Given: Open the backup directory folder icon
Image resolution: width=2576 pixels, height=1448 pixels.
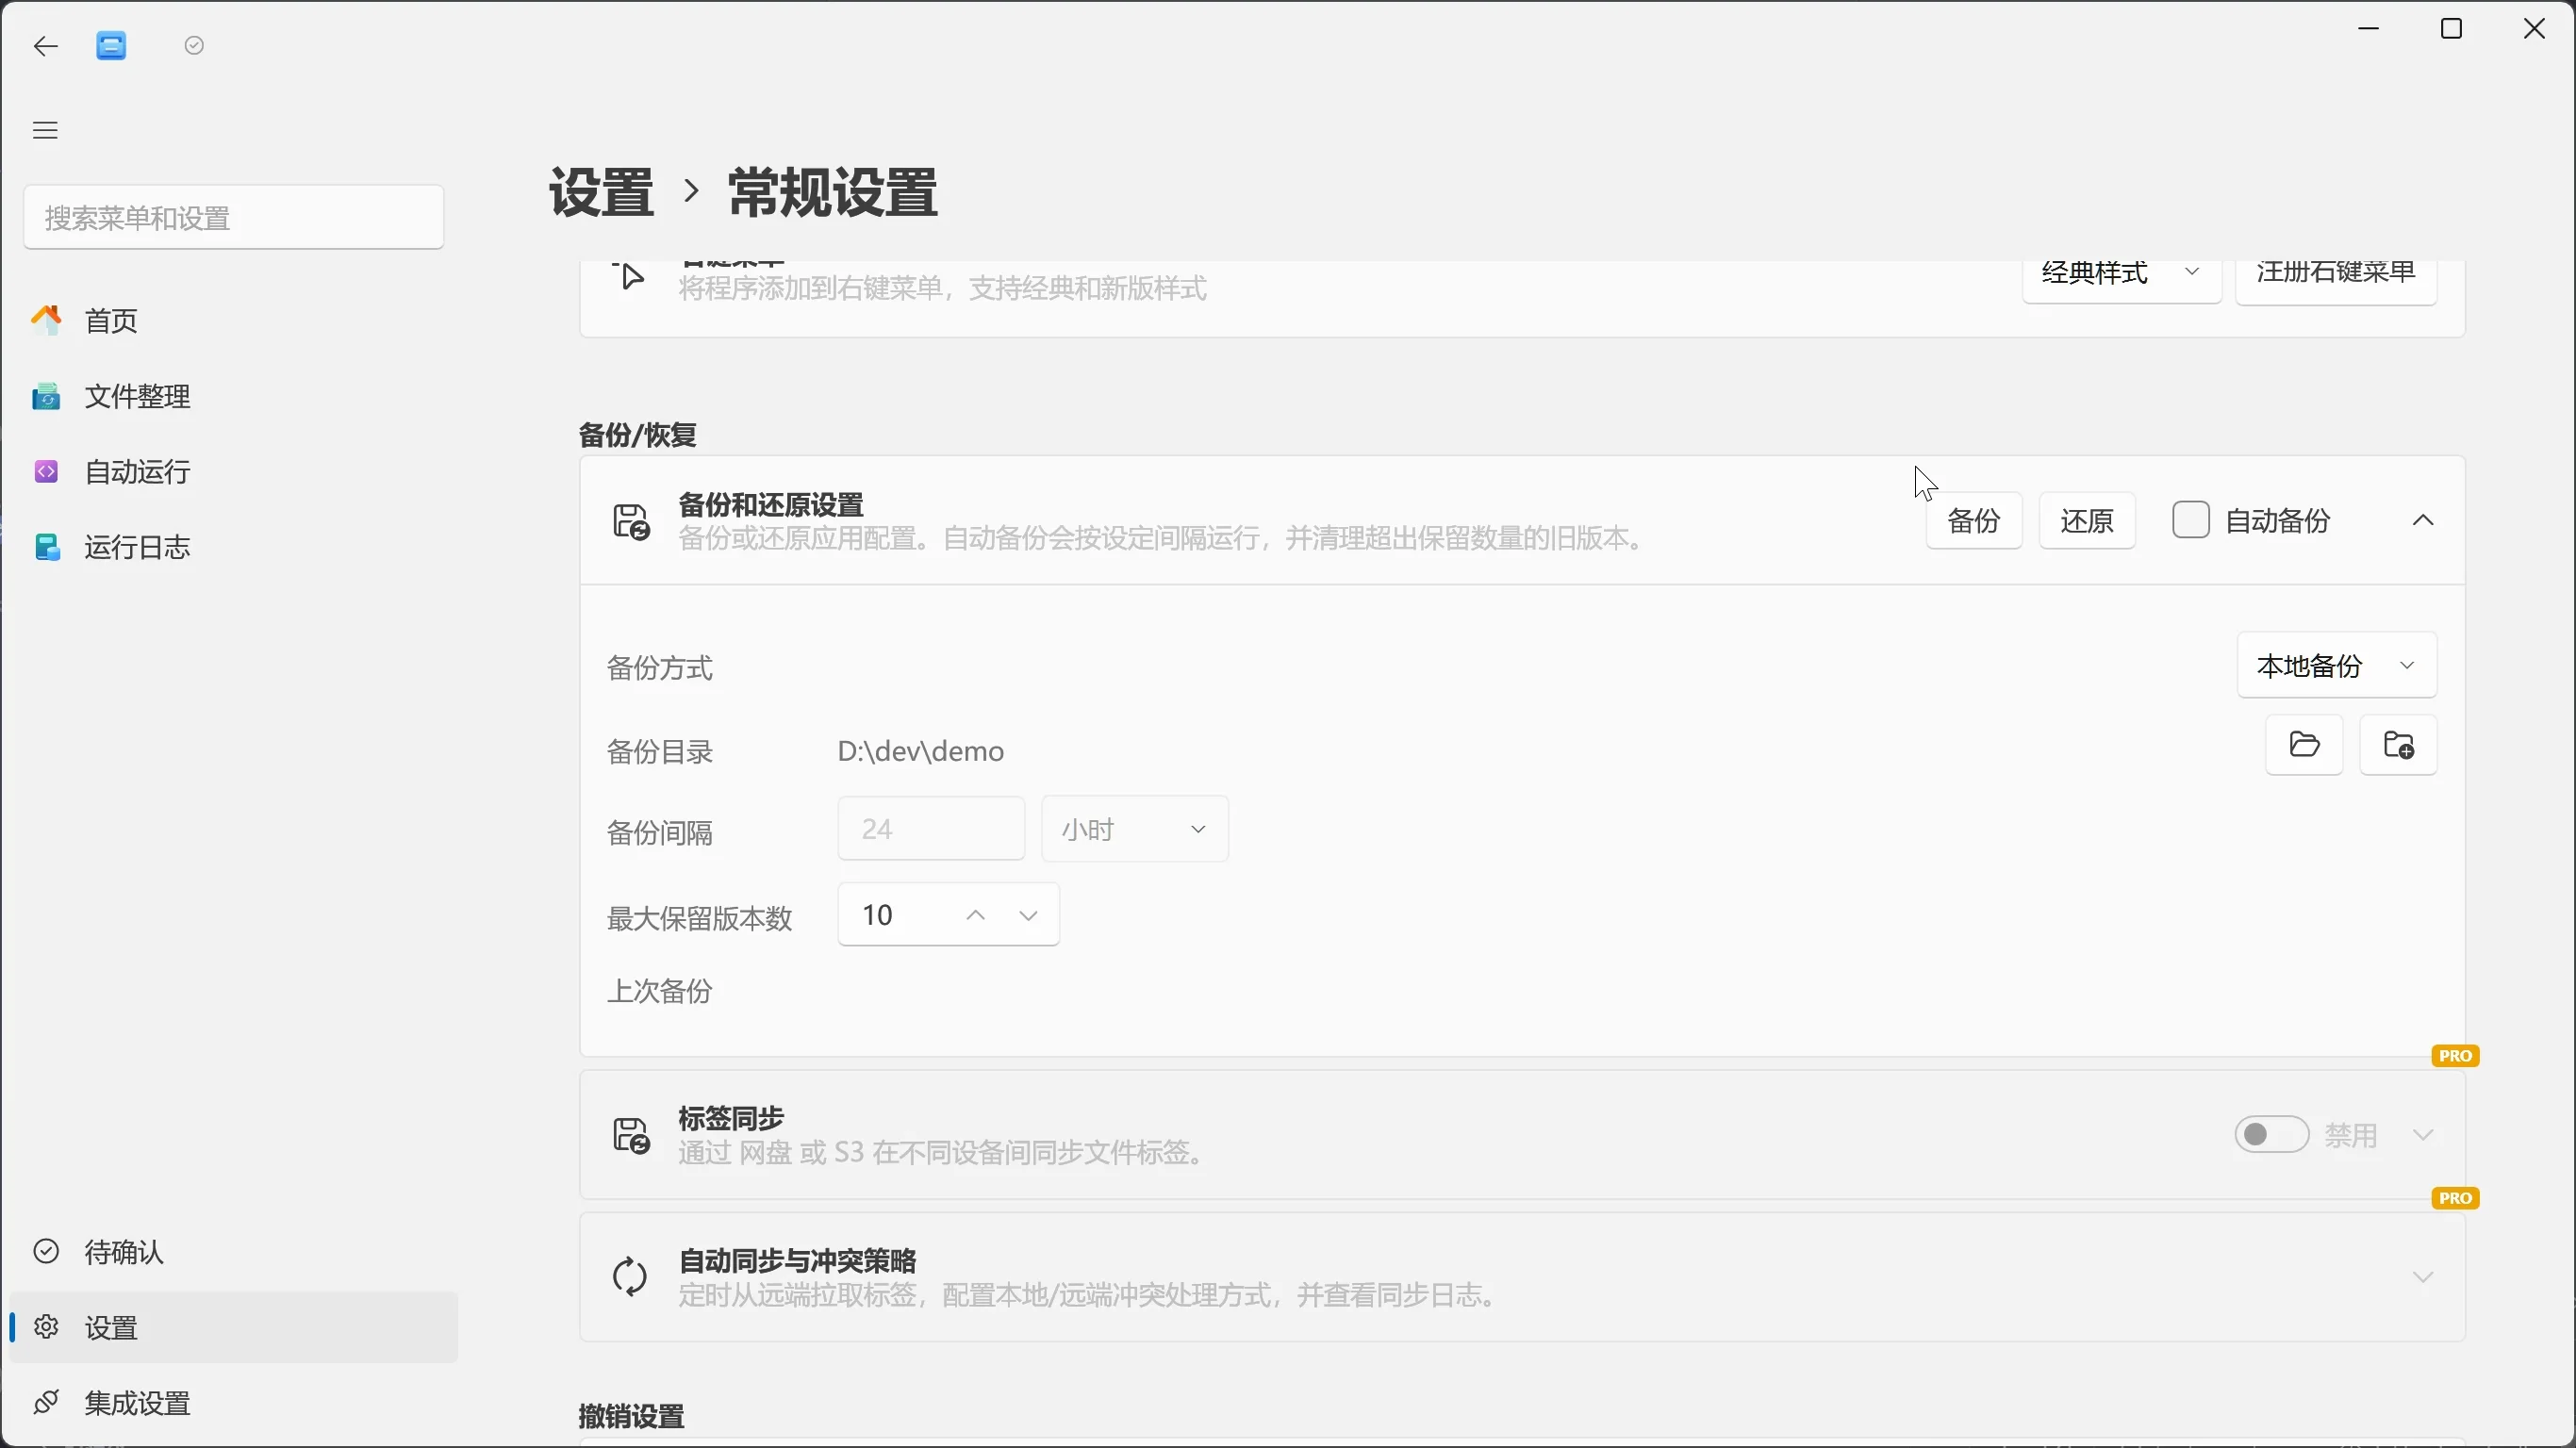Looking at the screenshot, I should pos(2304,746).
